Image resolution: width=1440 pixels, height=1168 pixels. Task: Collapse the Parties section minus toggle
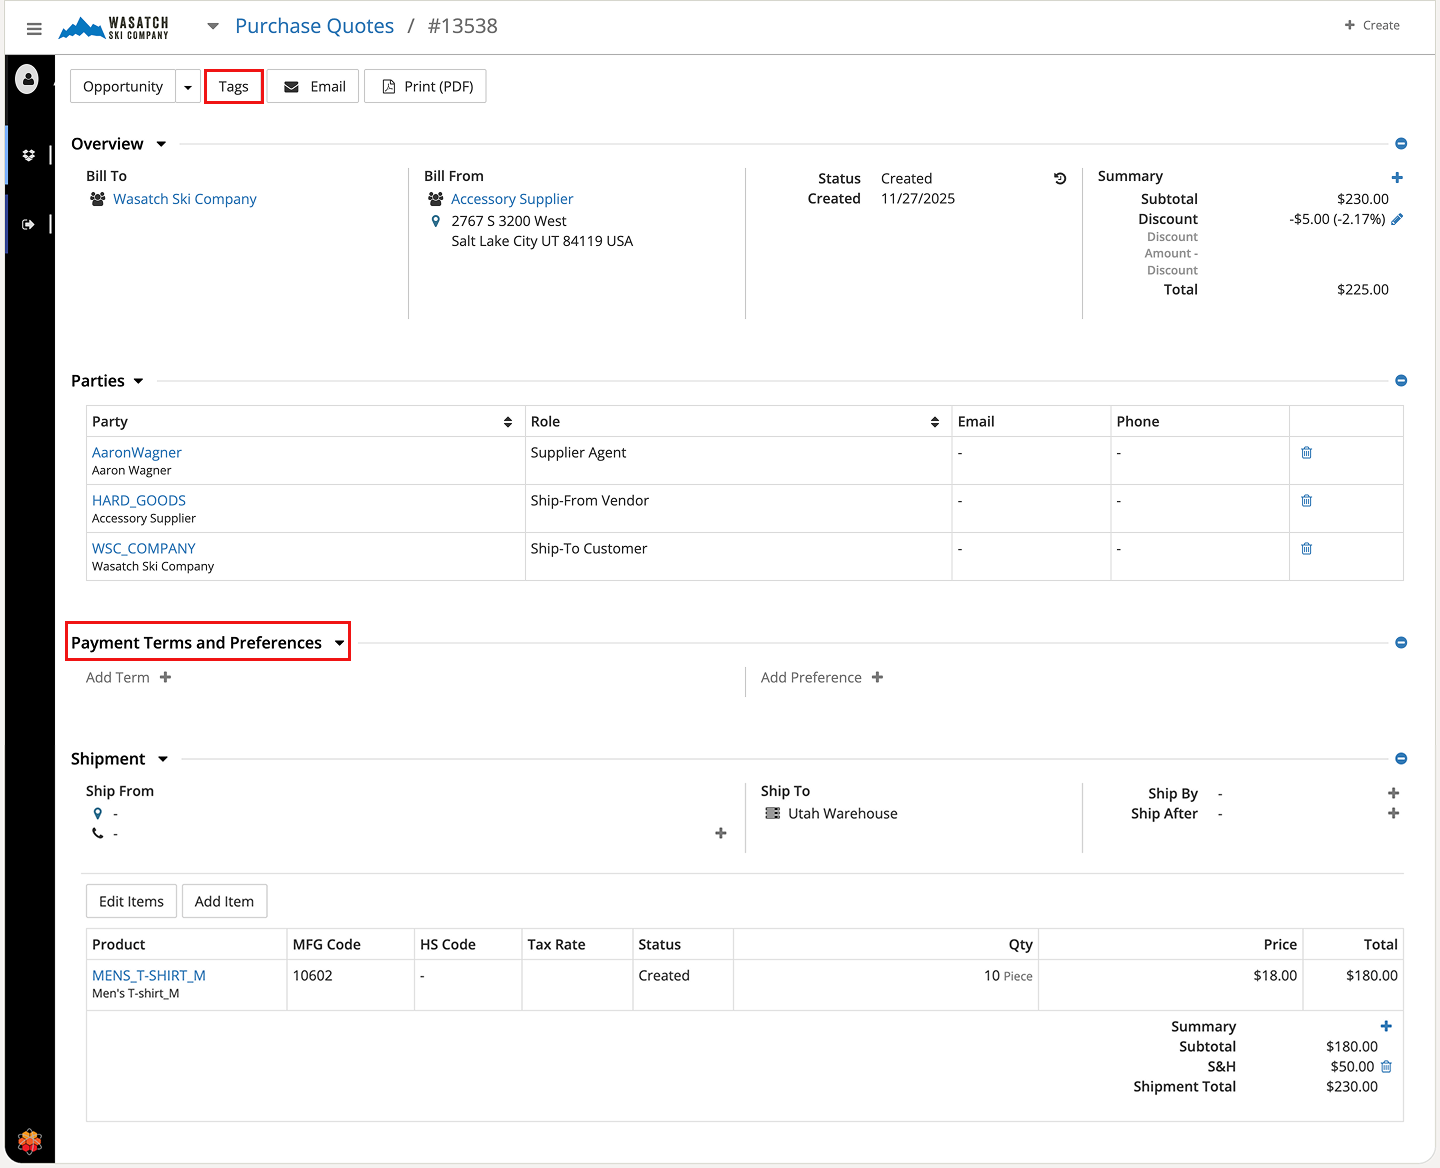(x=1401, y=381)
